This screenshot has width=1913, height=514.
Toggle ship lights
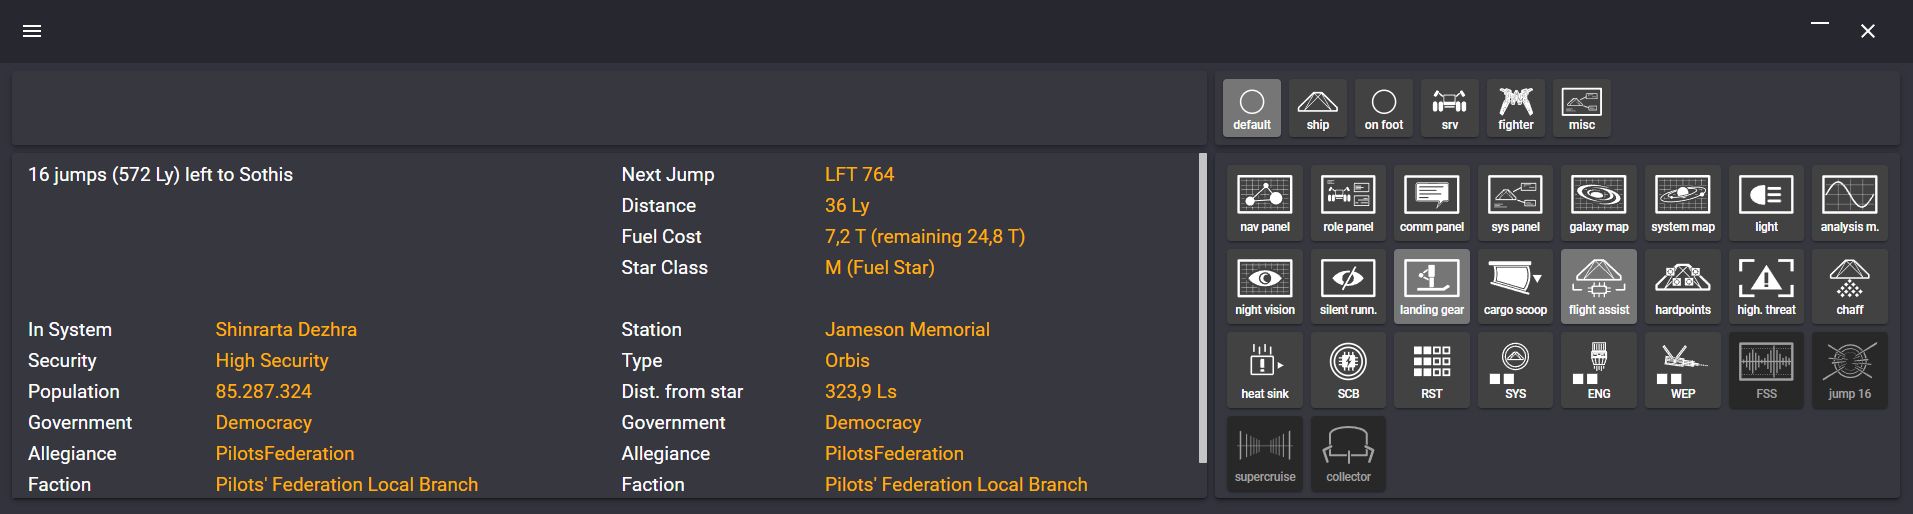pos(1766,202)
